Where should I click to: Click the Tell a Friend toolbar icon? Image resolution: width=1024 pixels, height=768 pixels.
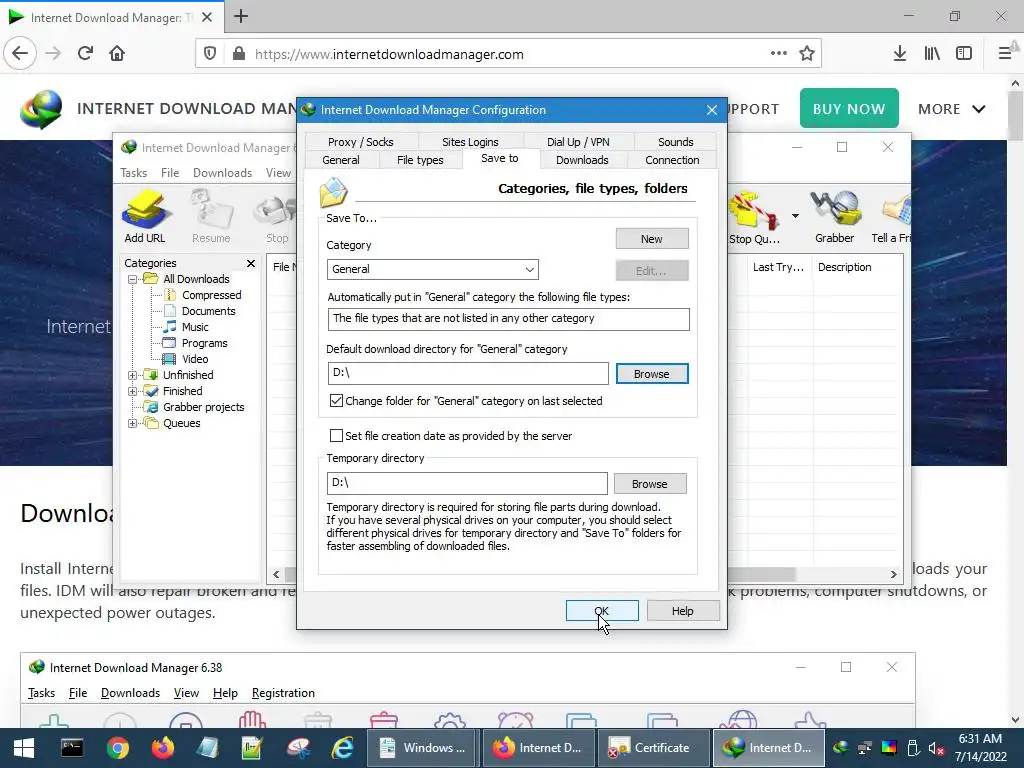[892, 217]
